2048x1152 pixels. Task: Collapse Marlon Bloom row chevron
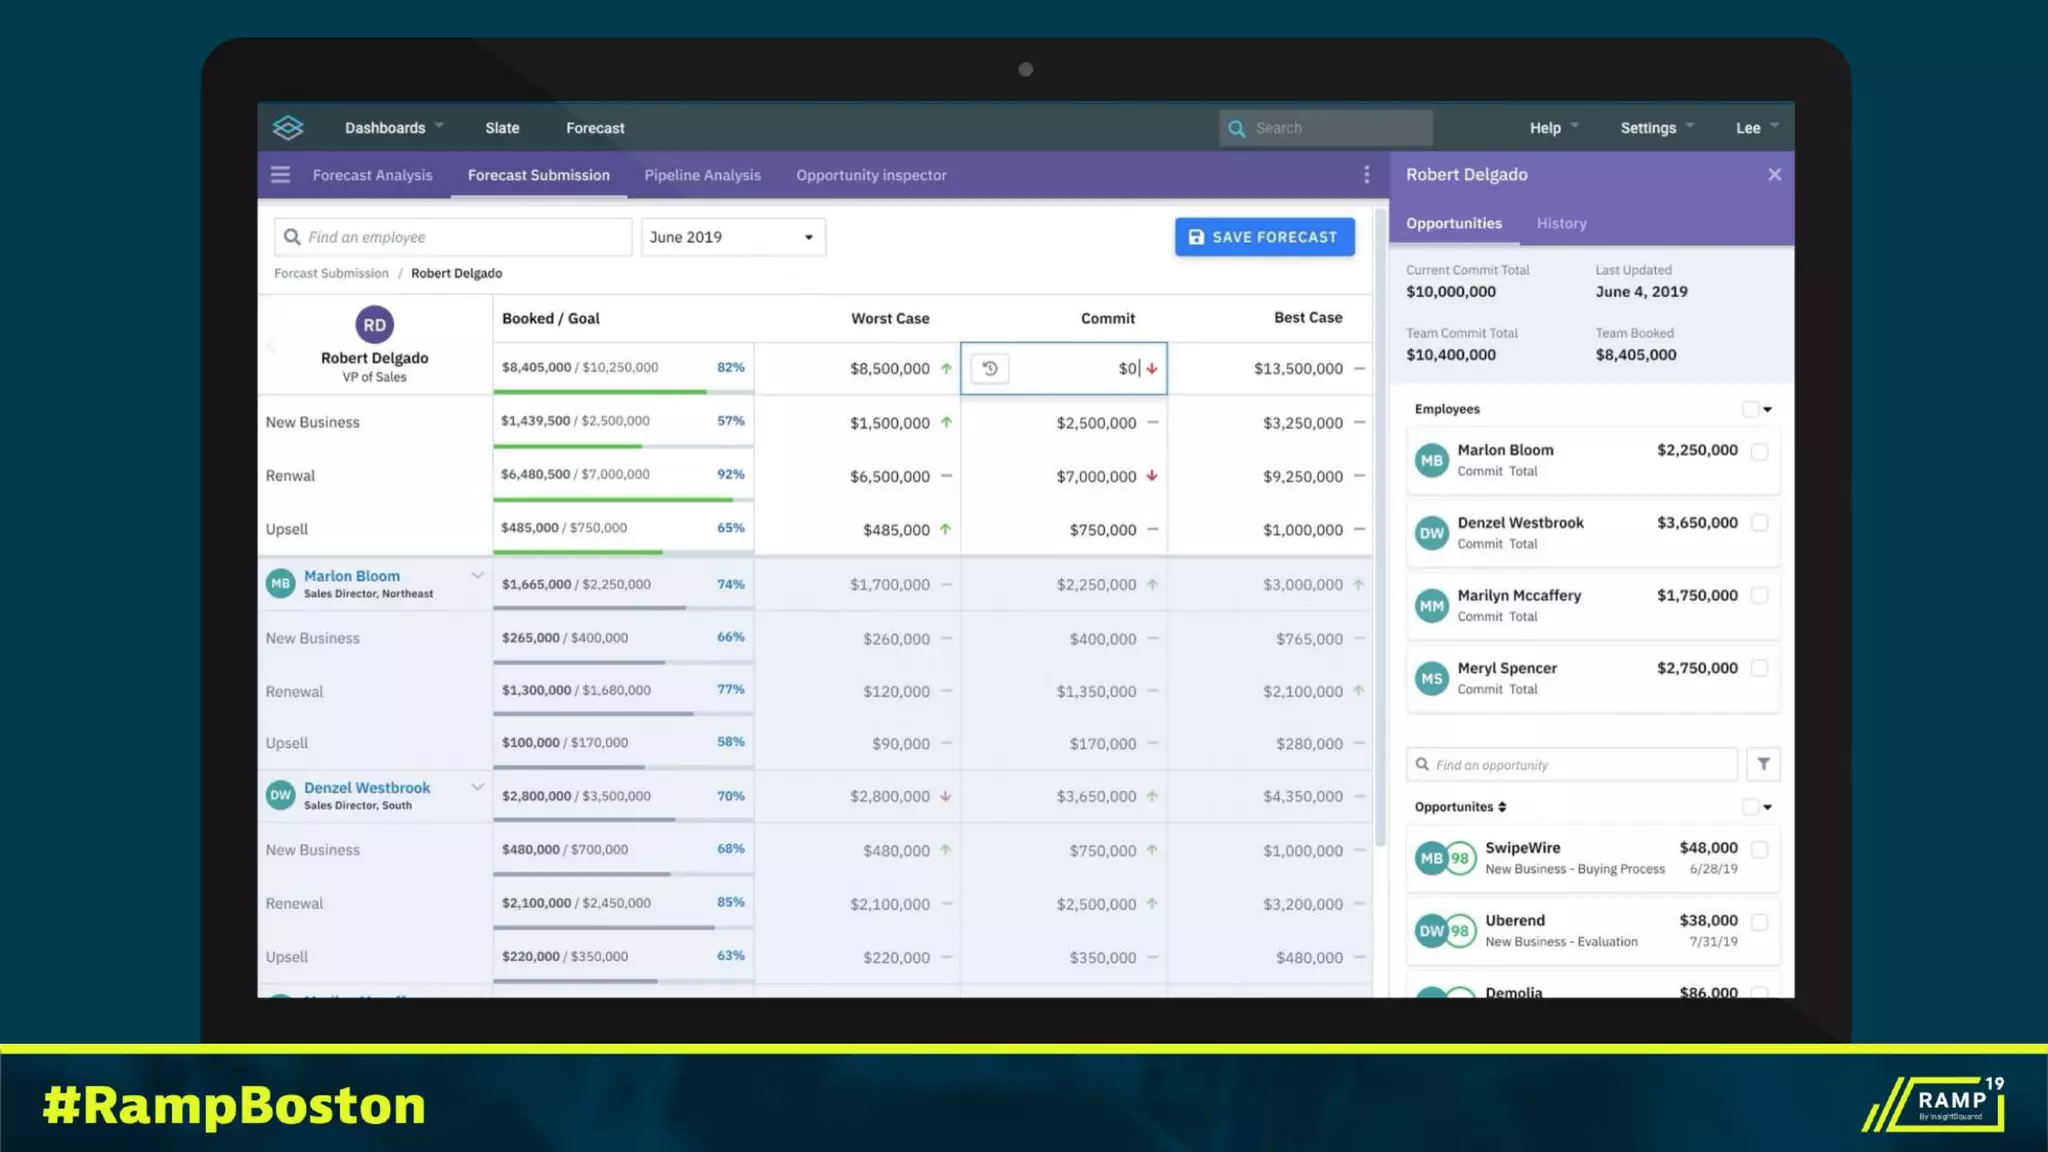coord(477,576)
